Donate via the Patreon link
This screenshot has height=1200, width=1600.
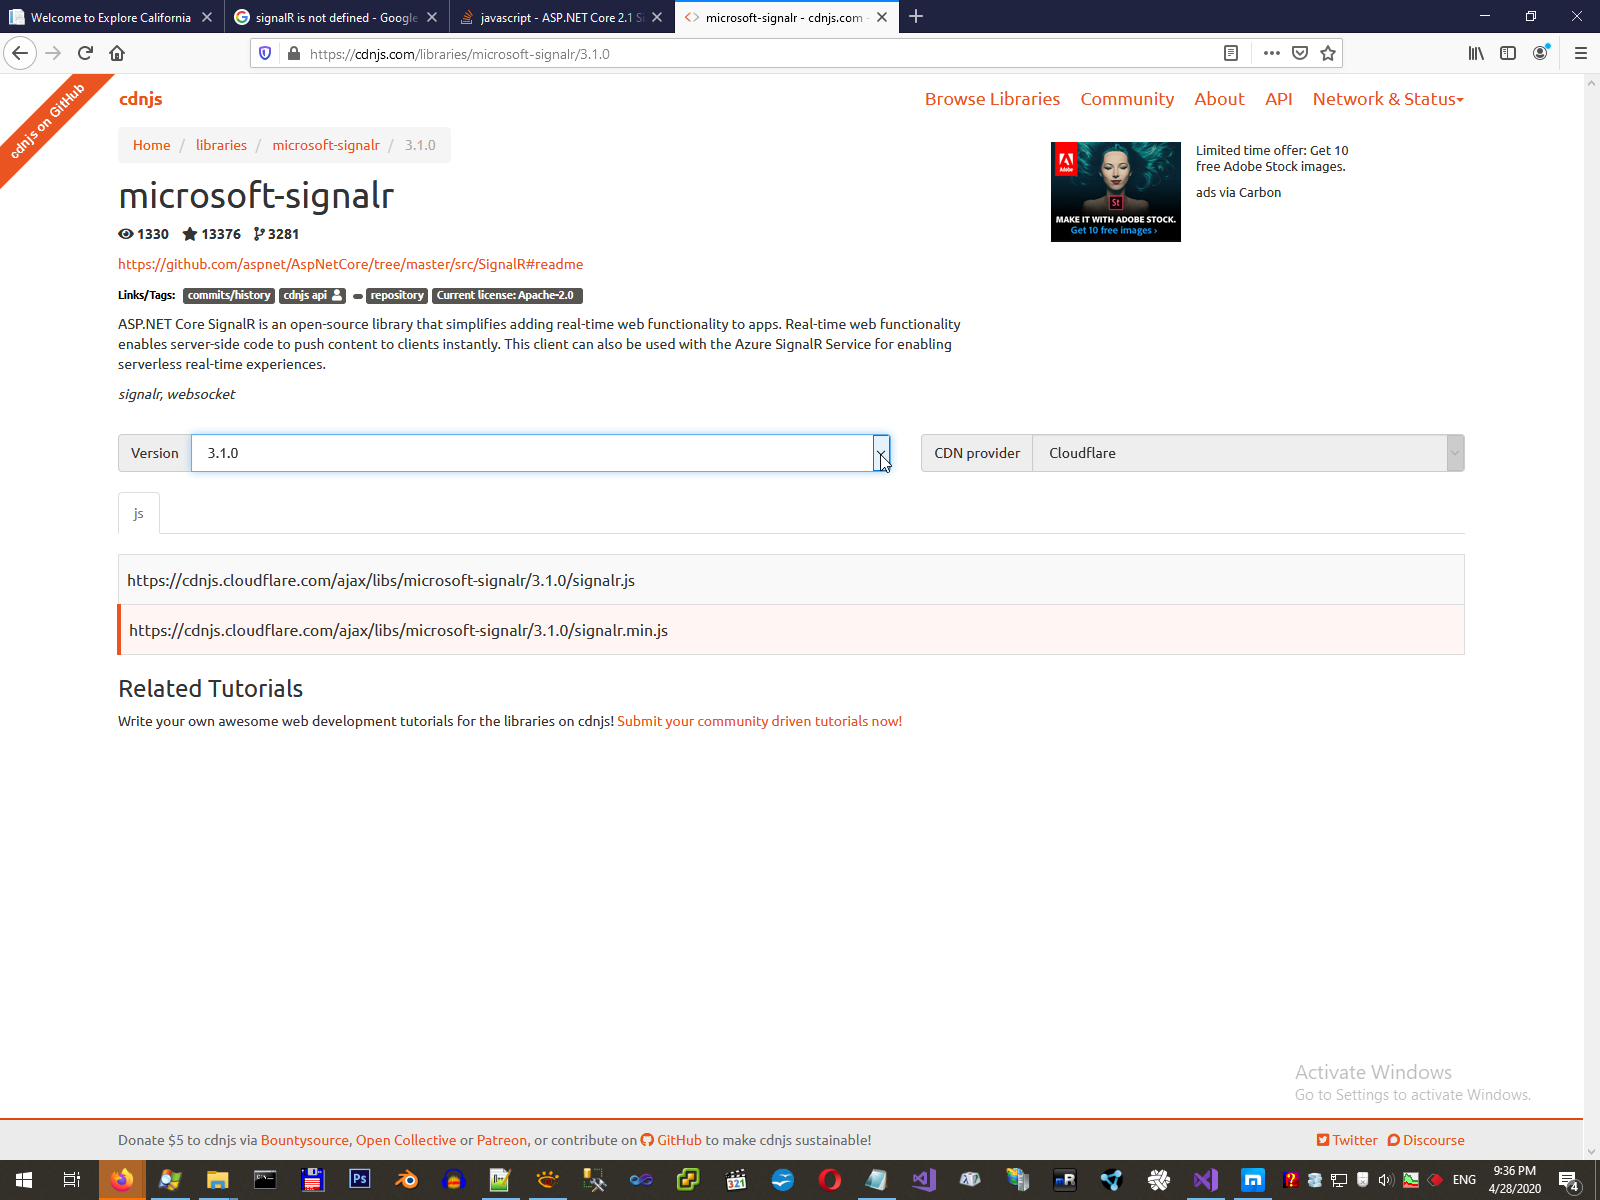[x=502, y=1140]
